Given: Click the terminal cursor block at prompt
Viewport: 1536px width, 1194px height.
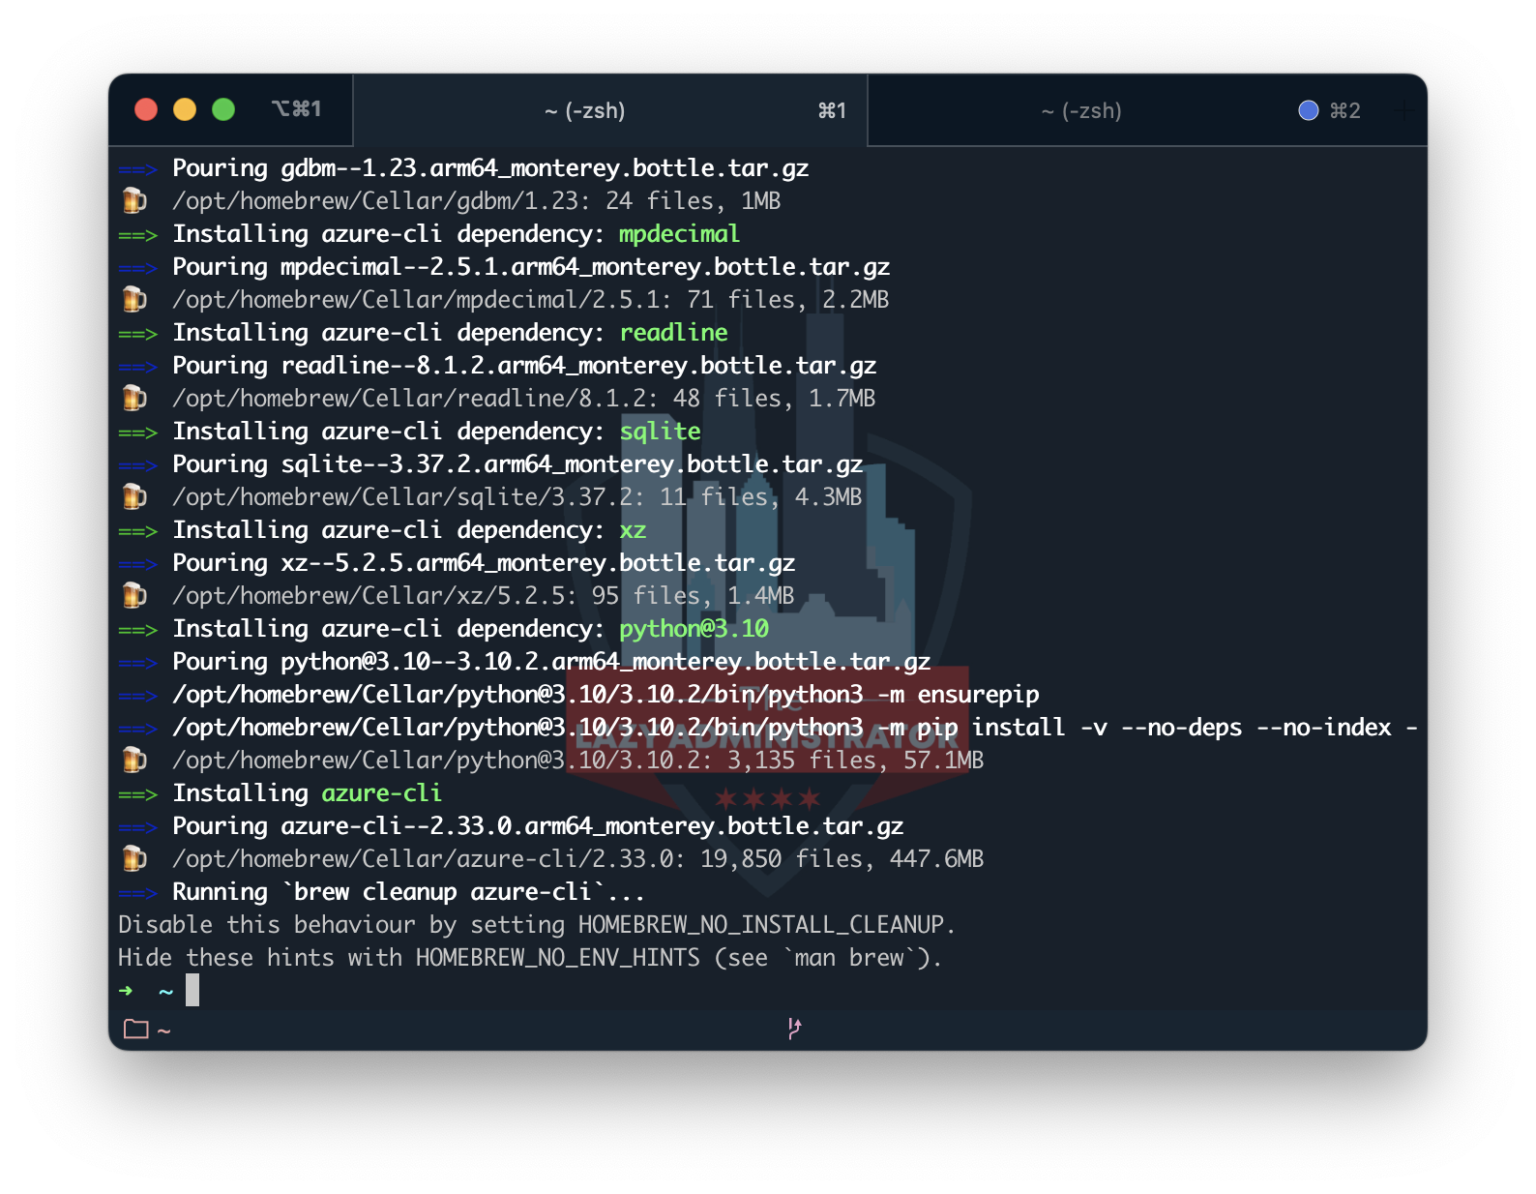Looking at the screenshot, I should pos(192,990).
